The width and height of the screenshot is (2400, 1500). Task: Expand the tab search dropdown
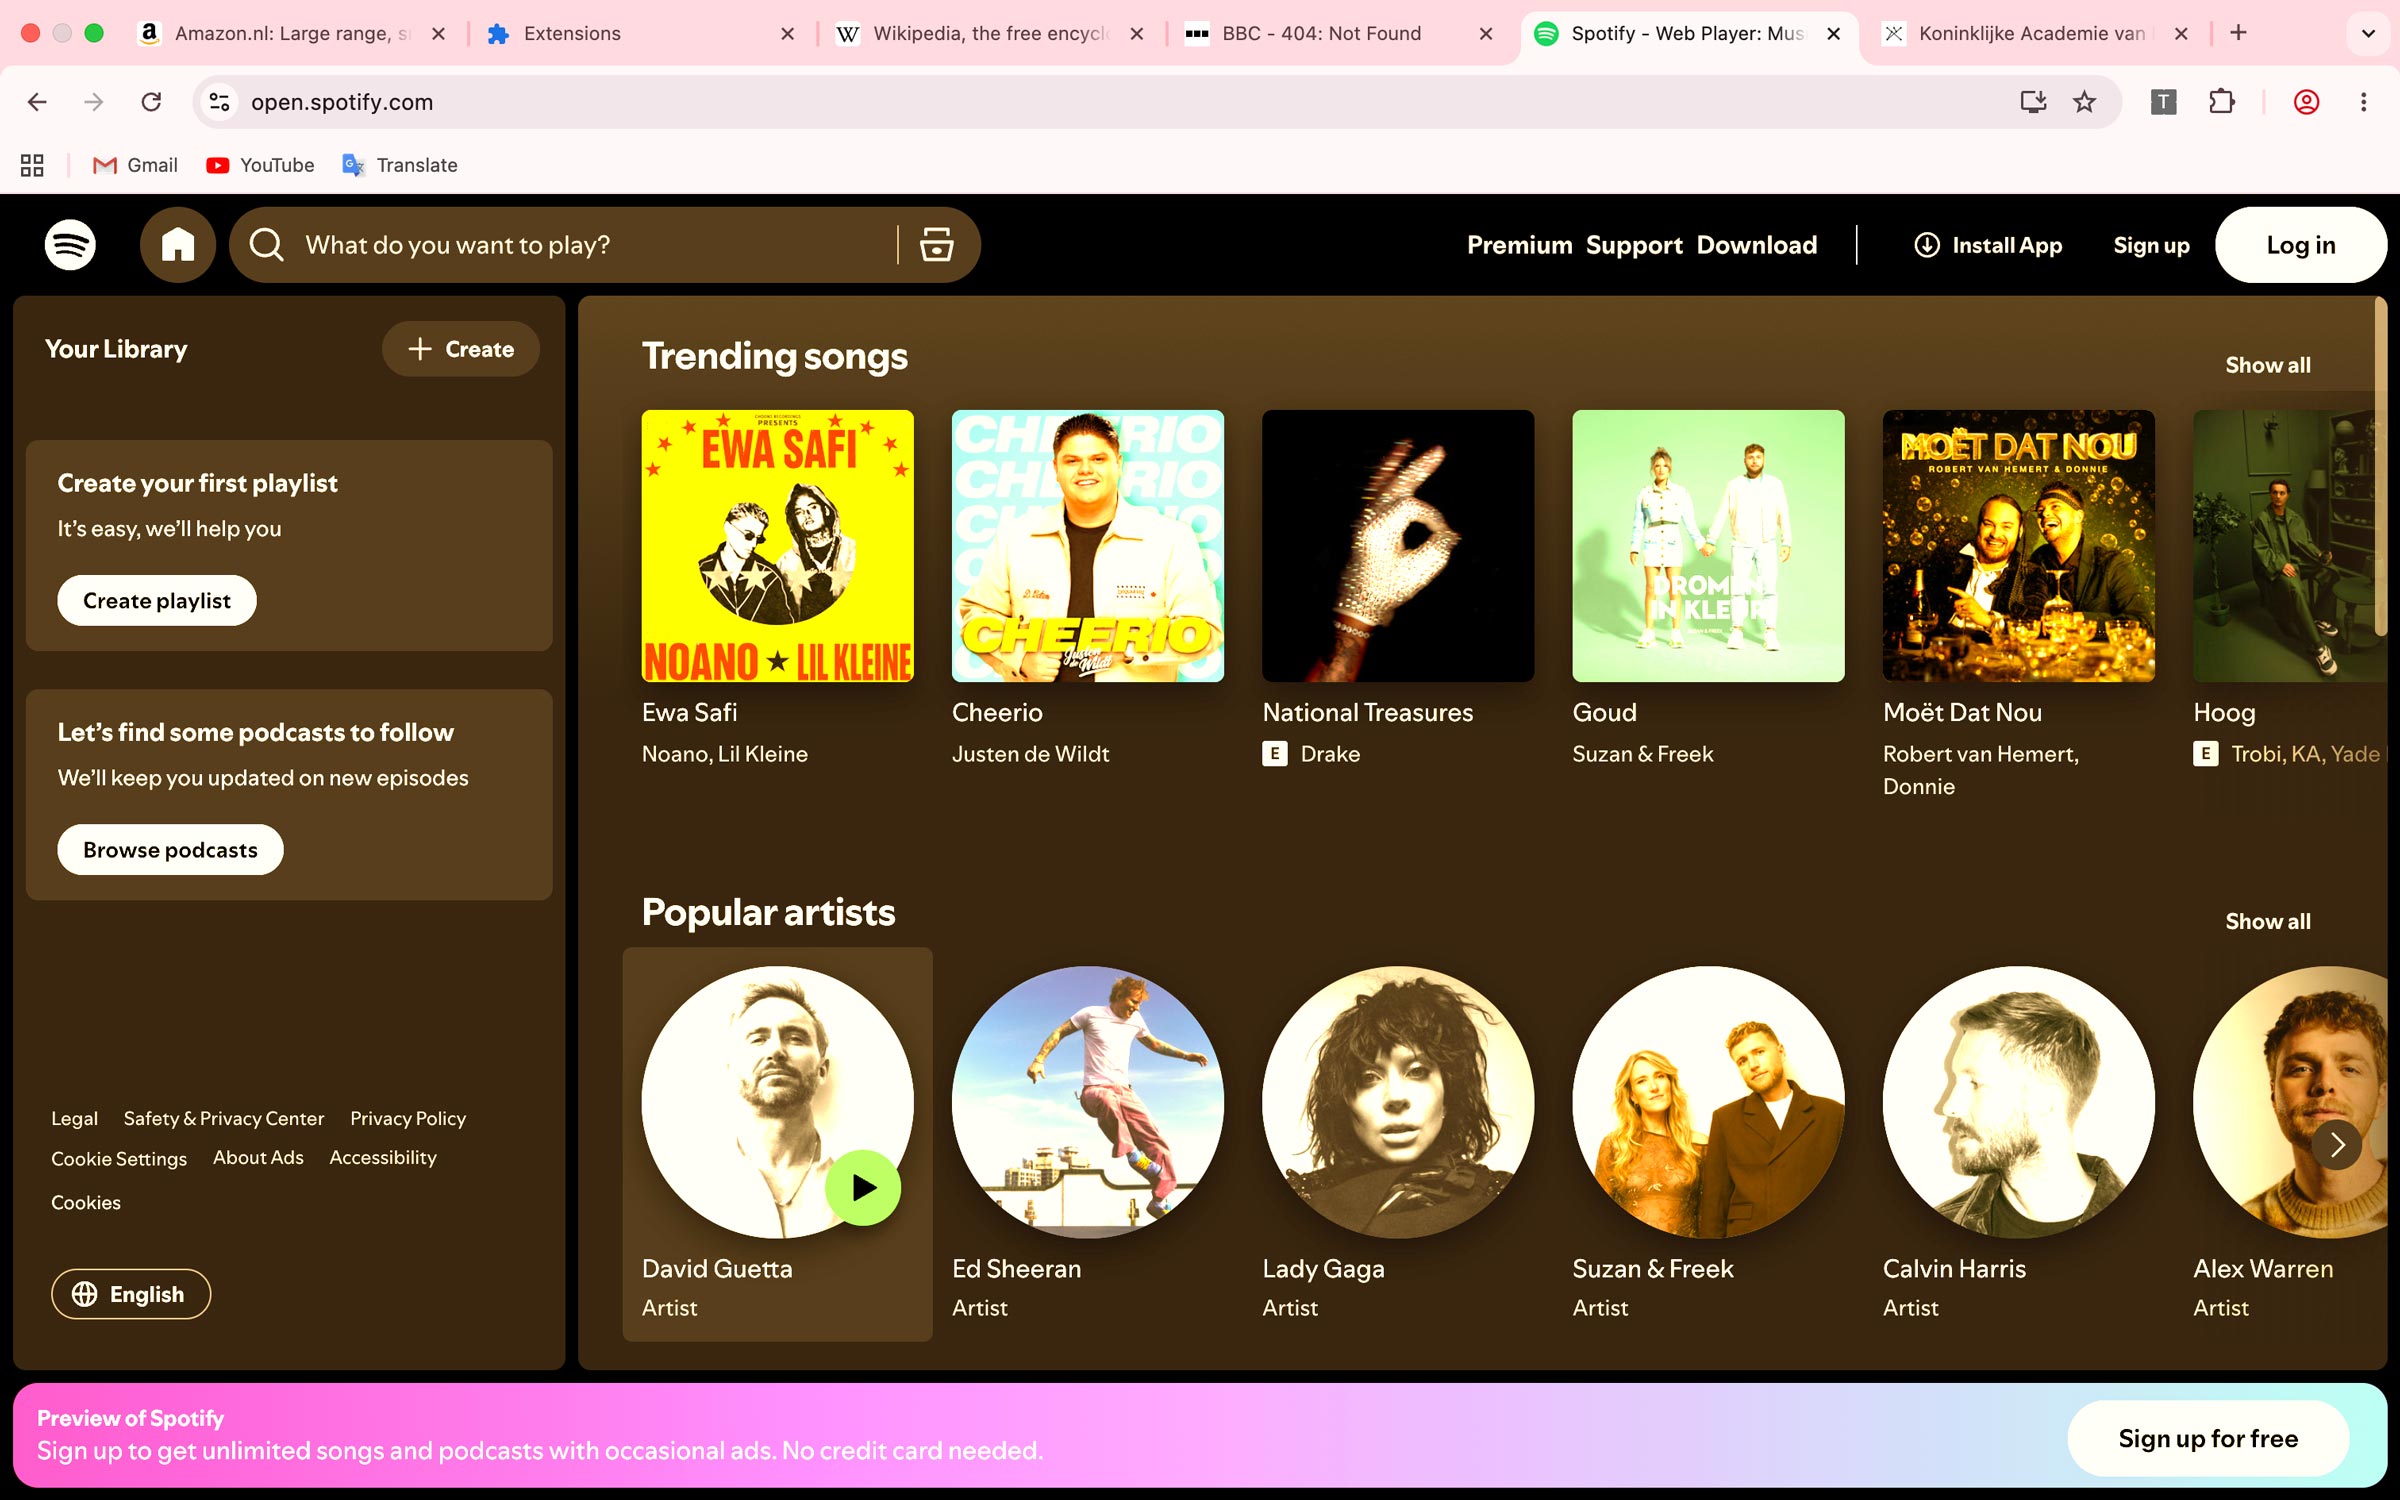tap(2367, 33)
